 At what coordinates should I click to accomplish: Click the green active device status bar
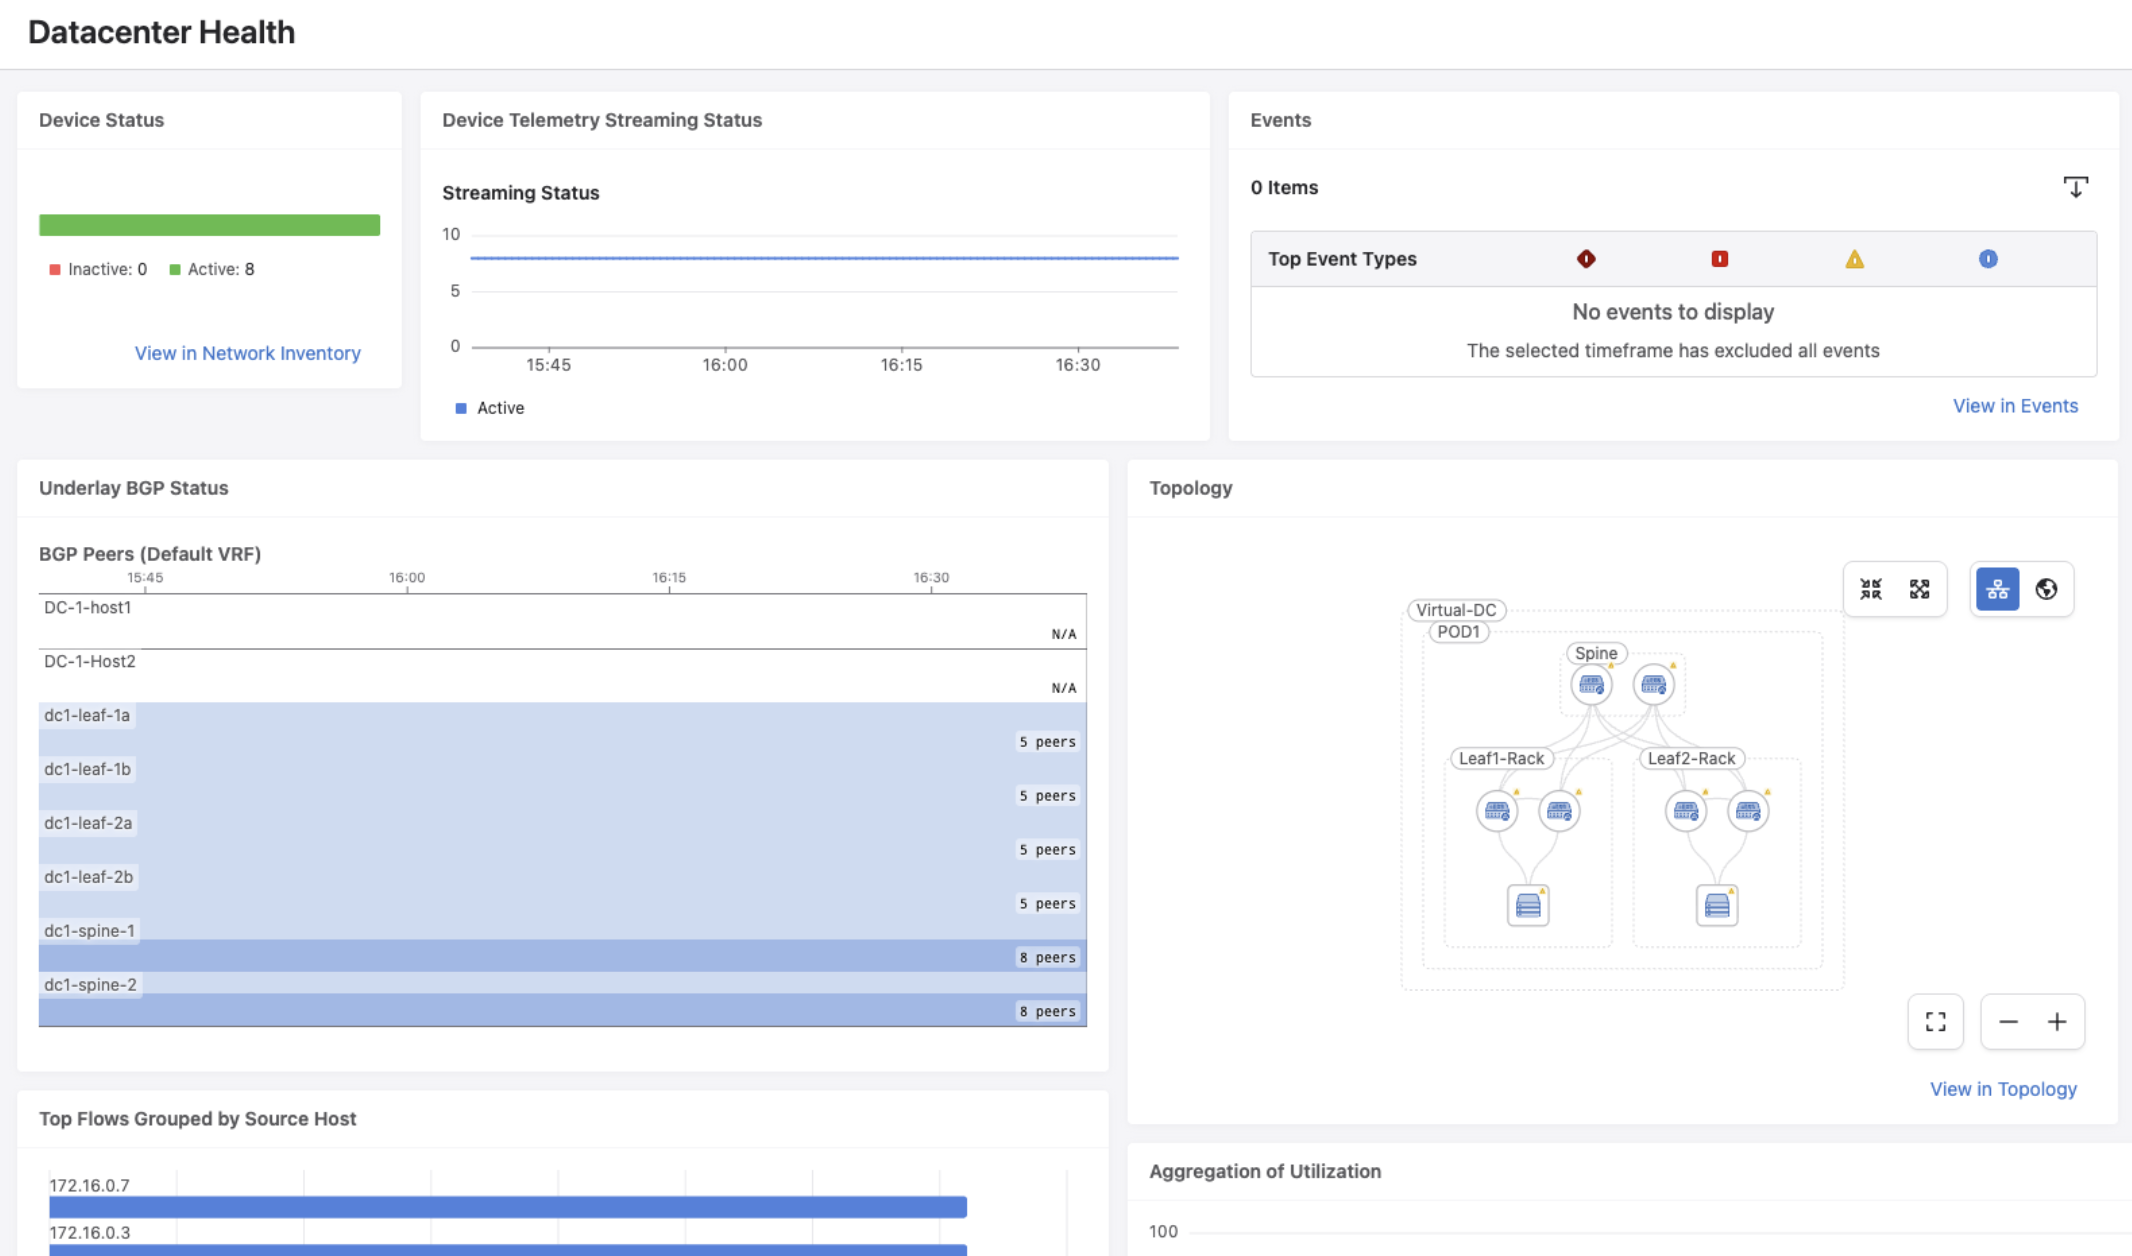pos(209,225)
